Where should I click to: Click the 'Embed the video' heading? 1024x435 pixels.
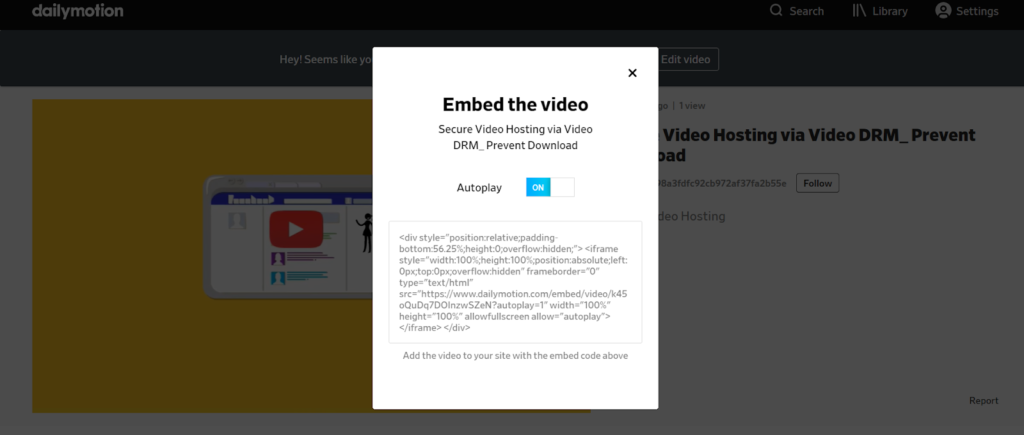click(515, 105)
